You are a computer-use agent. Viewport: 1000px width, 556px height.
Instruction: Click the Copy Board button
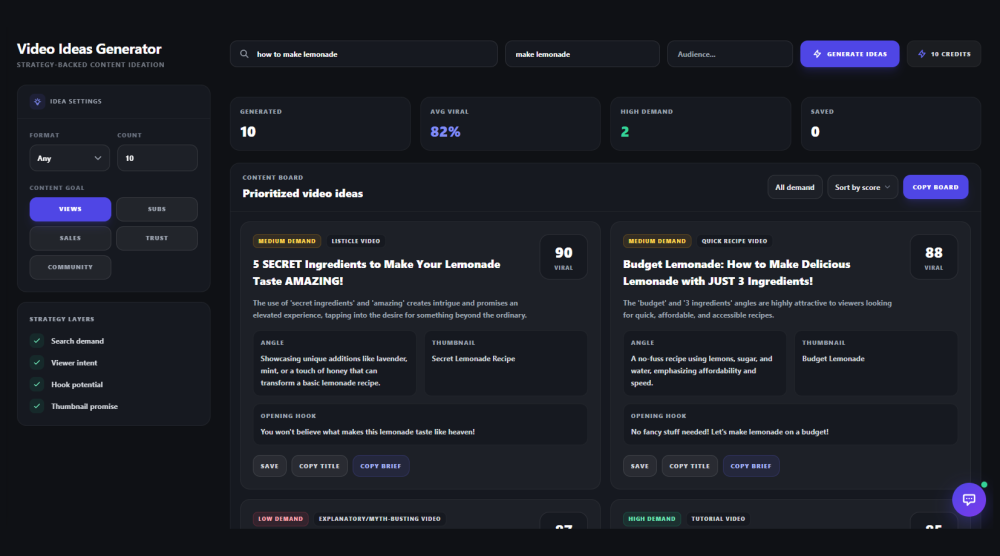936,187
